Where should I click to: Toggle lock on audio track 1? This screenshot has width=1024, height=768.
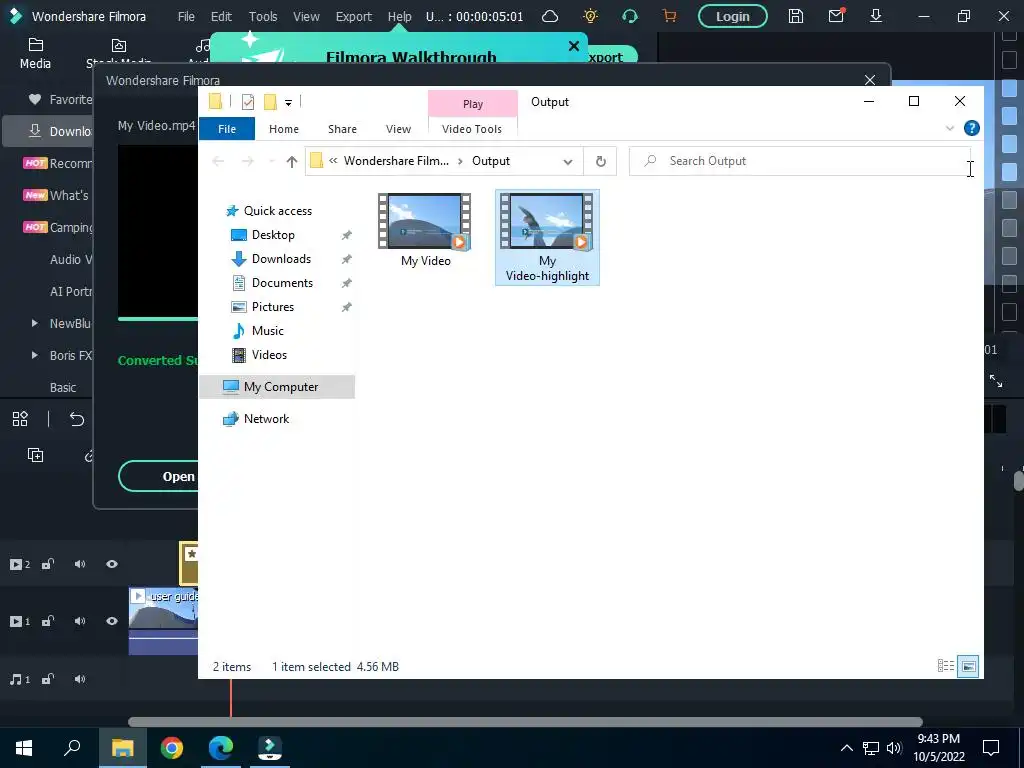pyautogui.click(x=48, y=679)
